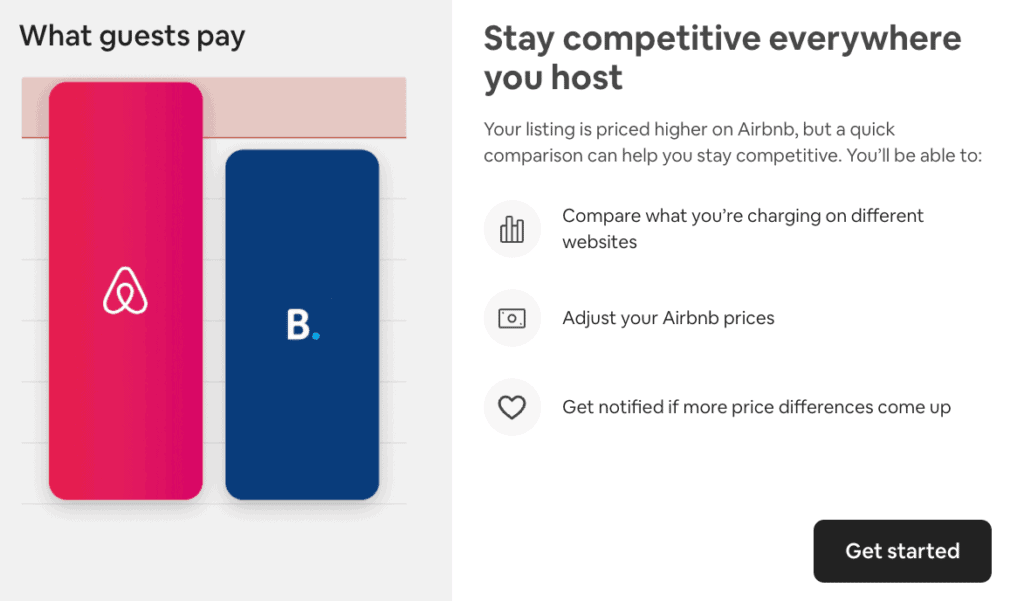The height and width of the screenshot is (601, 1024).
Task: Click the banknote price icon
Action: pos(512,318)
